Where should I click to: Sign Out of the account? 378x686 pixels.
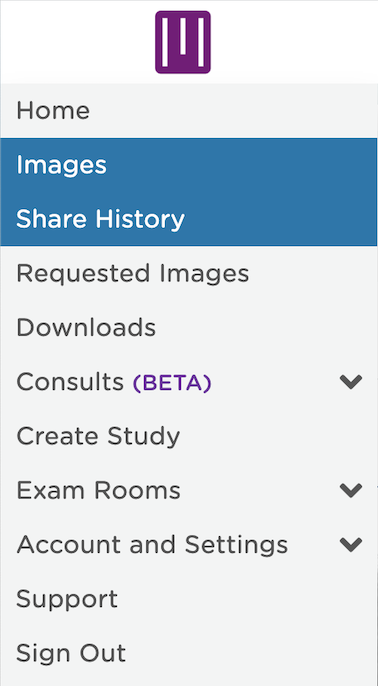point(71,653)
